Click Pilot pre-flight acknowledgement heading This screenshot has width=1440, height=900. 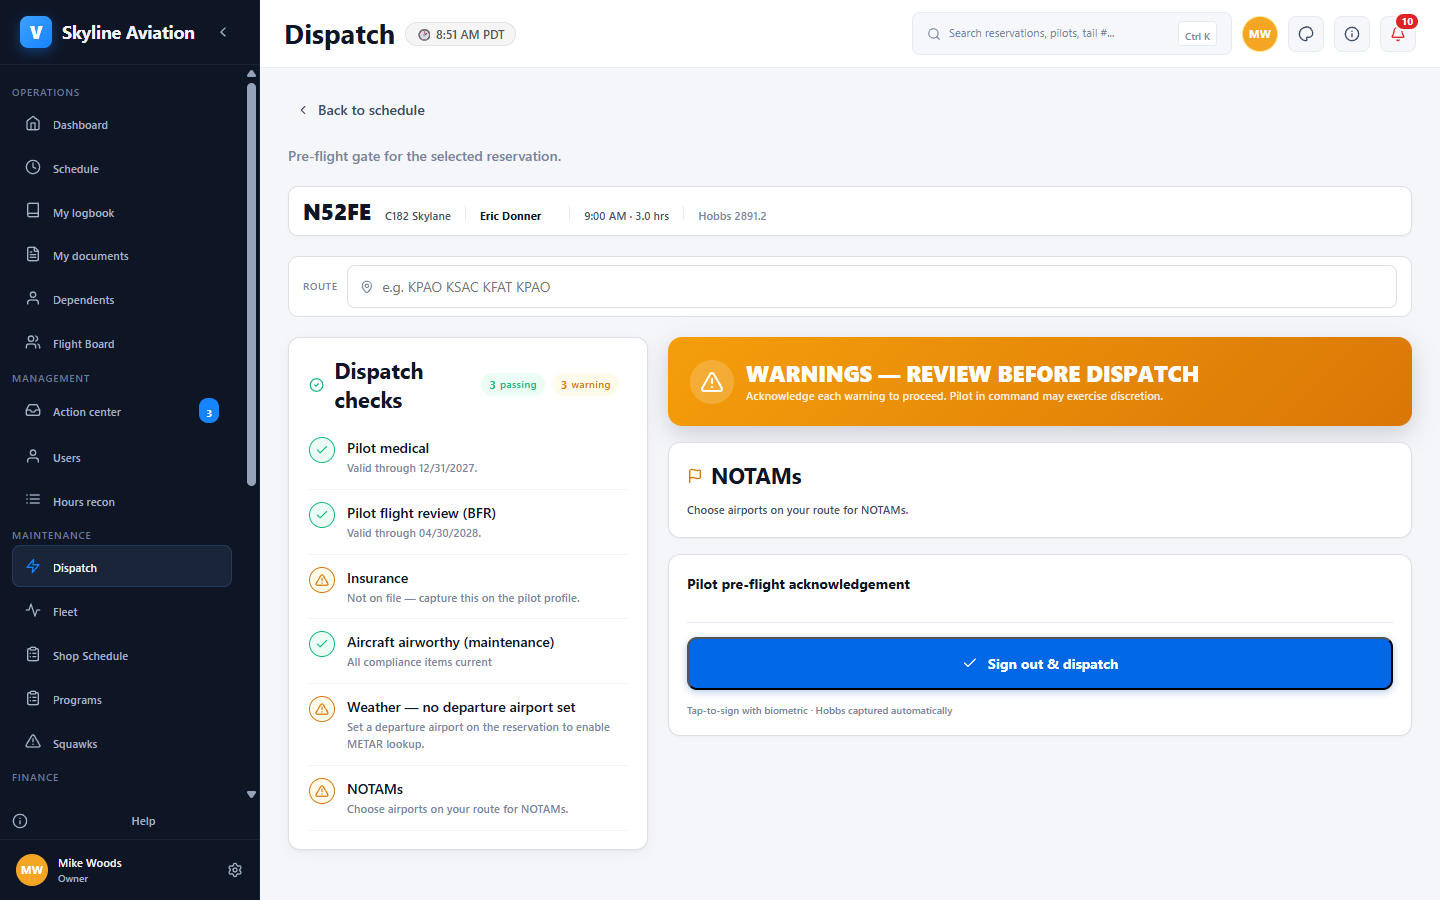pos(798,584)
